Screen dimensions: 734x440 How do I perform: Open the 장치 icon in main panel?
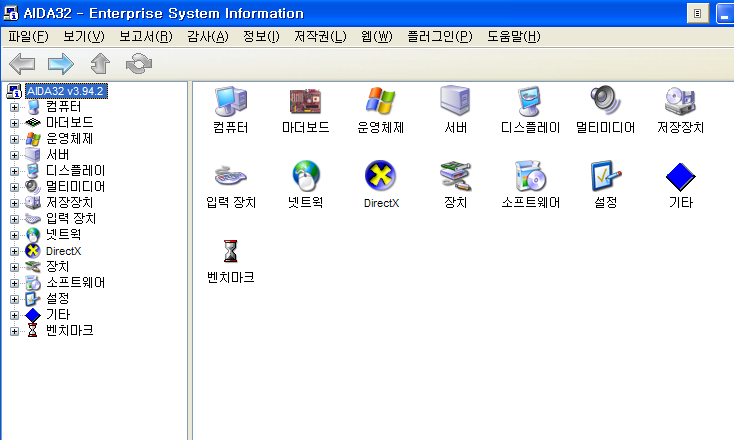[455, 176]
